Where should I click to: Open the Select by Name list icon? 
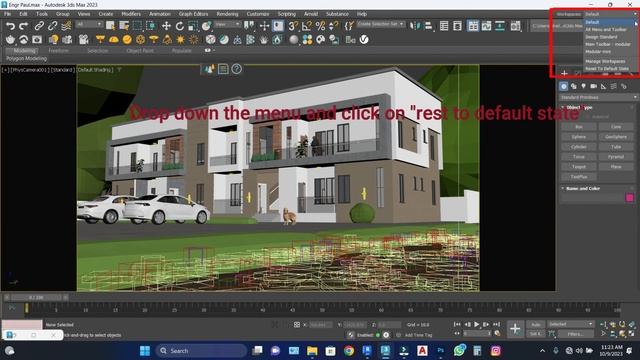coord(124,26)
